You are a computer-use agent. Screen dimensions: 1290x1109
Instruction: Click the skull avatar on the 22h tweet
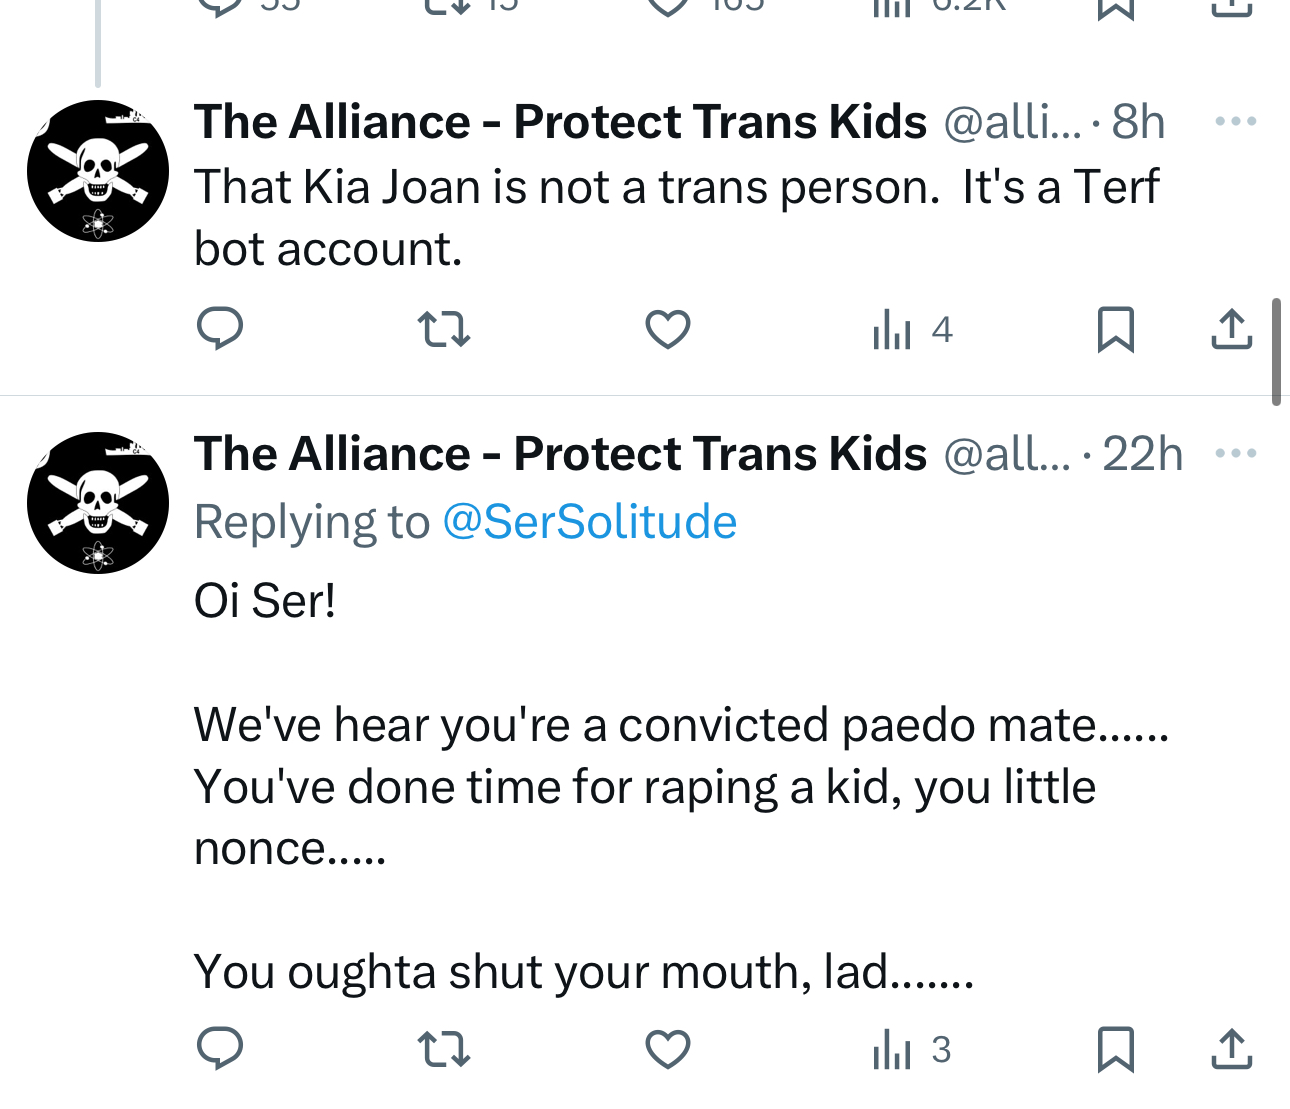pos(98,503)
